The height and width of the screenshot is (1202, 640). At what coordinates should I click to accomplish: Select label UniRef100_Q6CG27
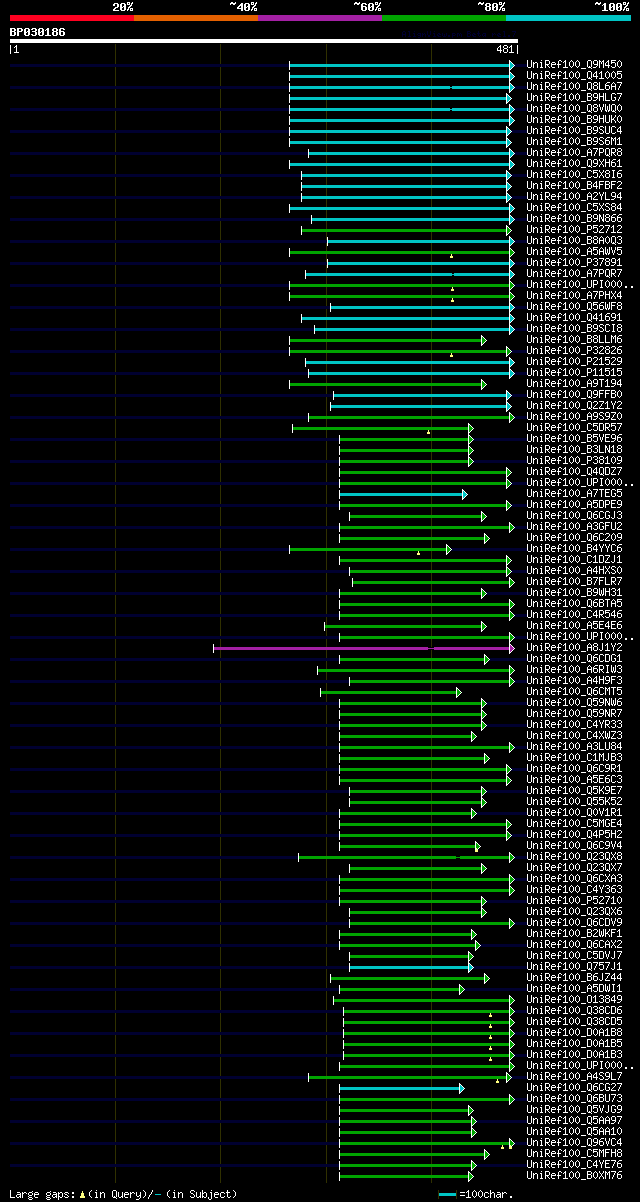pyautogui.click(x=574, y=1087)
